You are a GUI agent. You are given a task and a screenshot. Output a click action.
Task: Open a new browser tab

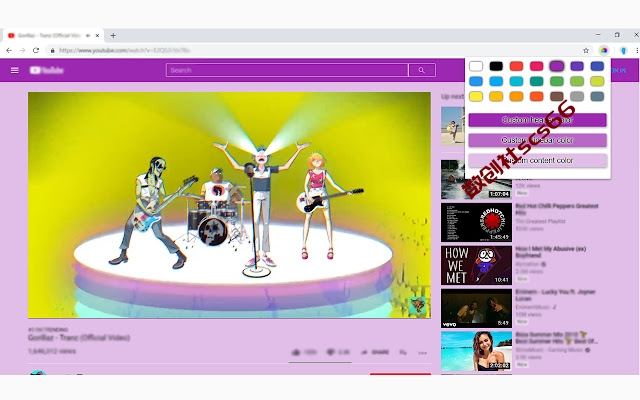113,36
